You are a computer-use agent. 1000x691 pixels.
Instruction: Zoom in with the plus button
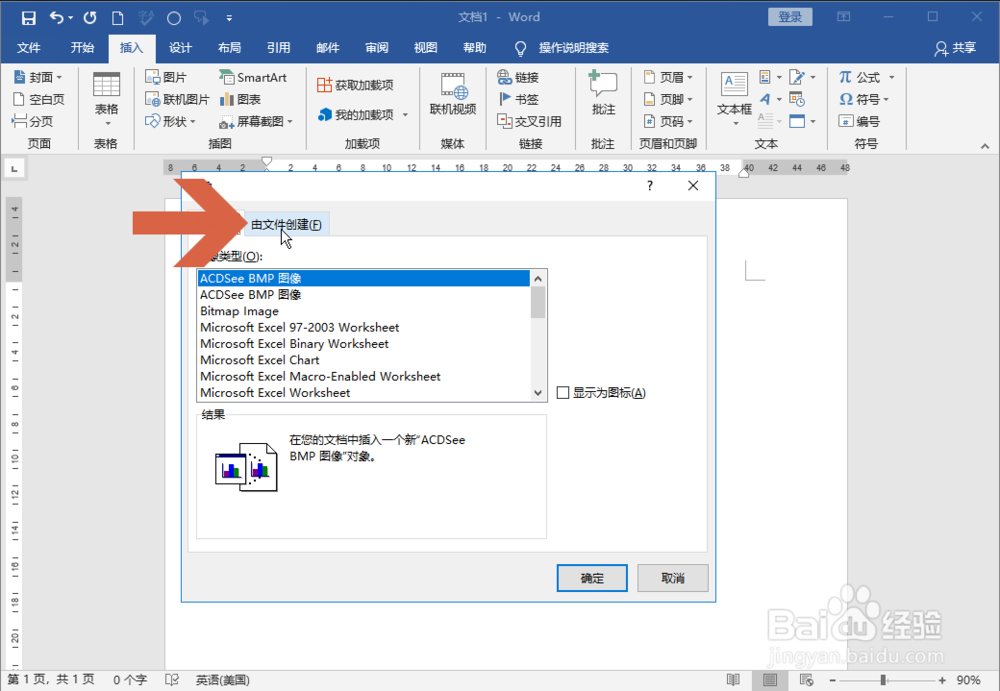(942, 680)
